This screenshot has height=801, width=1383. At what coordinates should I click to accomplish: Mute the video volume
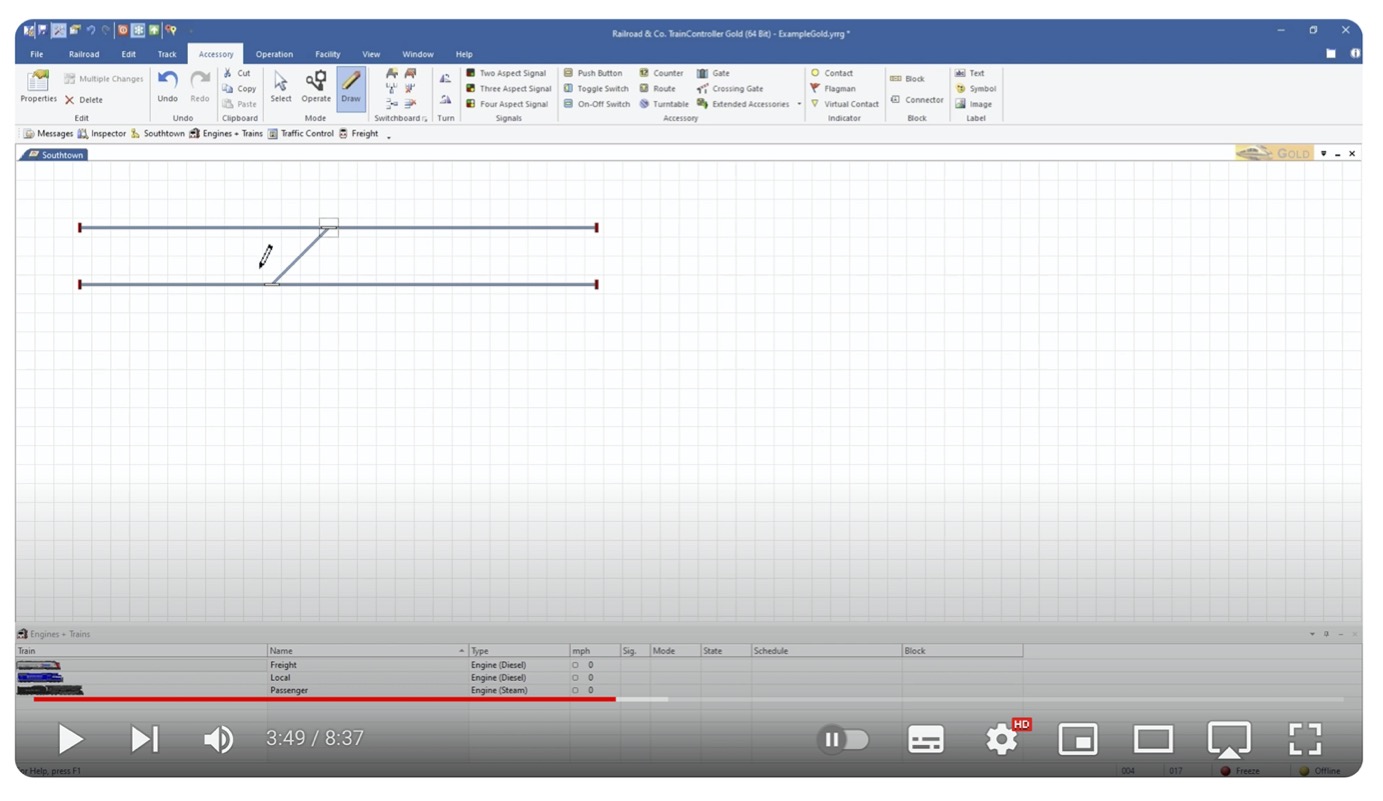click(x=218, y=740)
